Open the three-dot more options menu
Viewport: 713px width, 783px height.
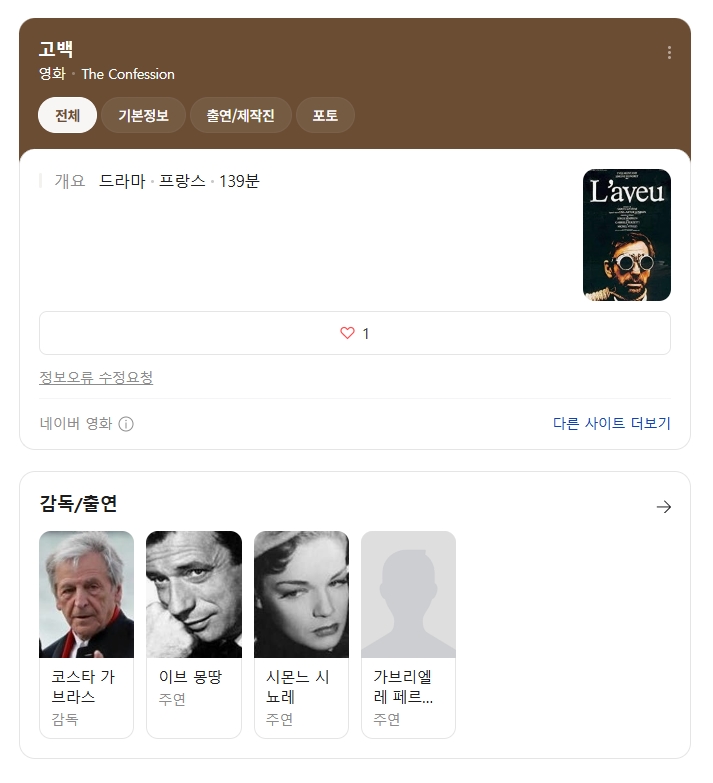(x=669, y=53)
